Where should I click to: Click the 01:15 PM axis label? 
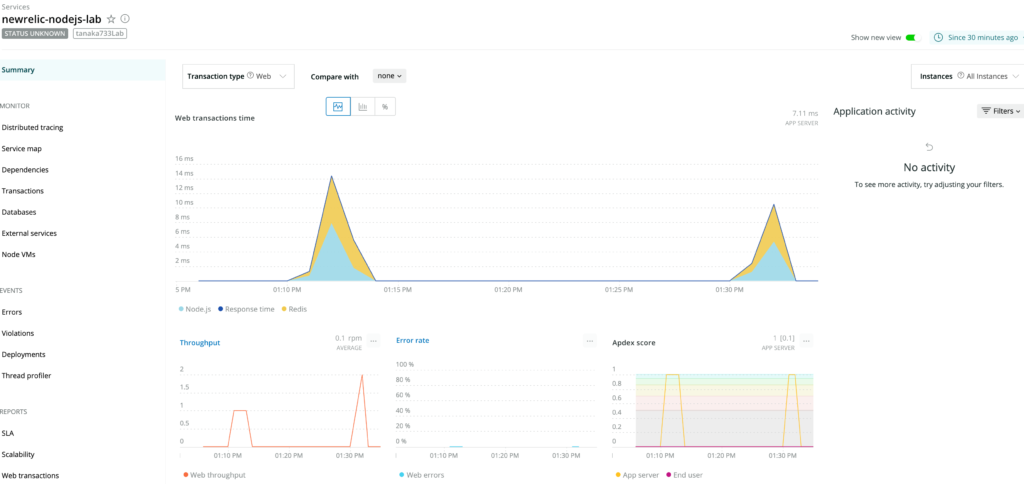tap(397, 288)
